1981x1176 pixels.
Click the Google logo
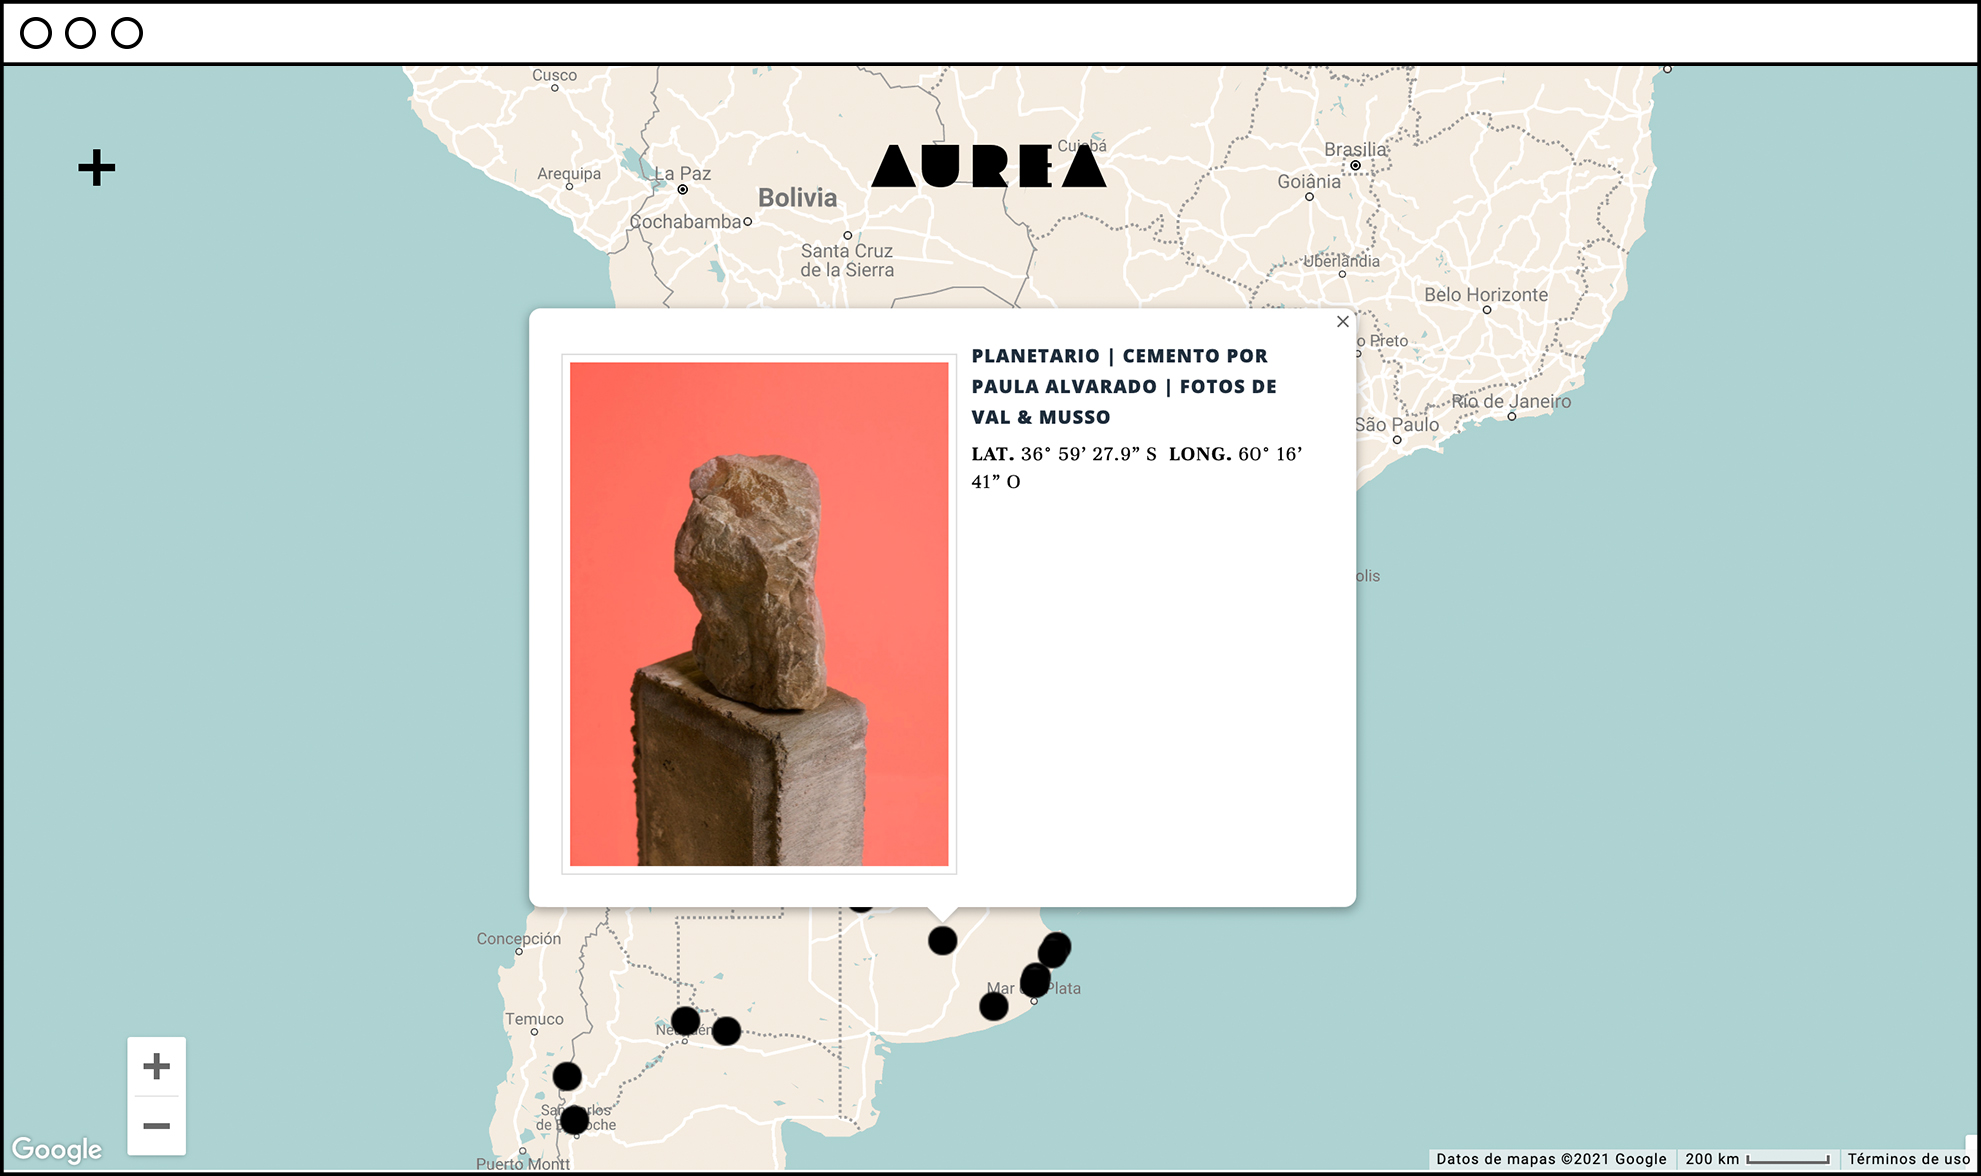(57, 1149)
